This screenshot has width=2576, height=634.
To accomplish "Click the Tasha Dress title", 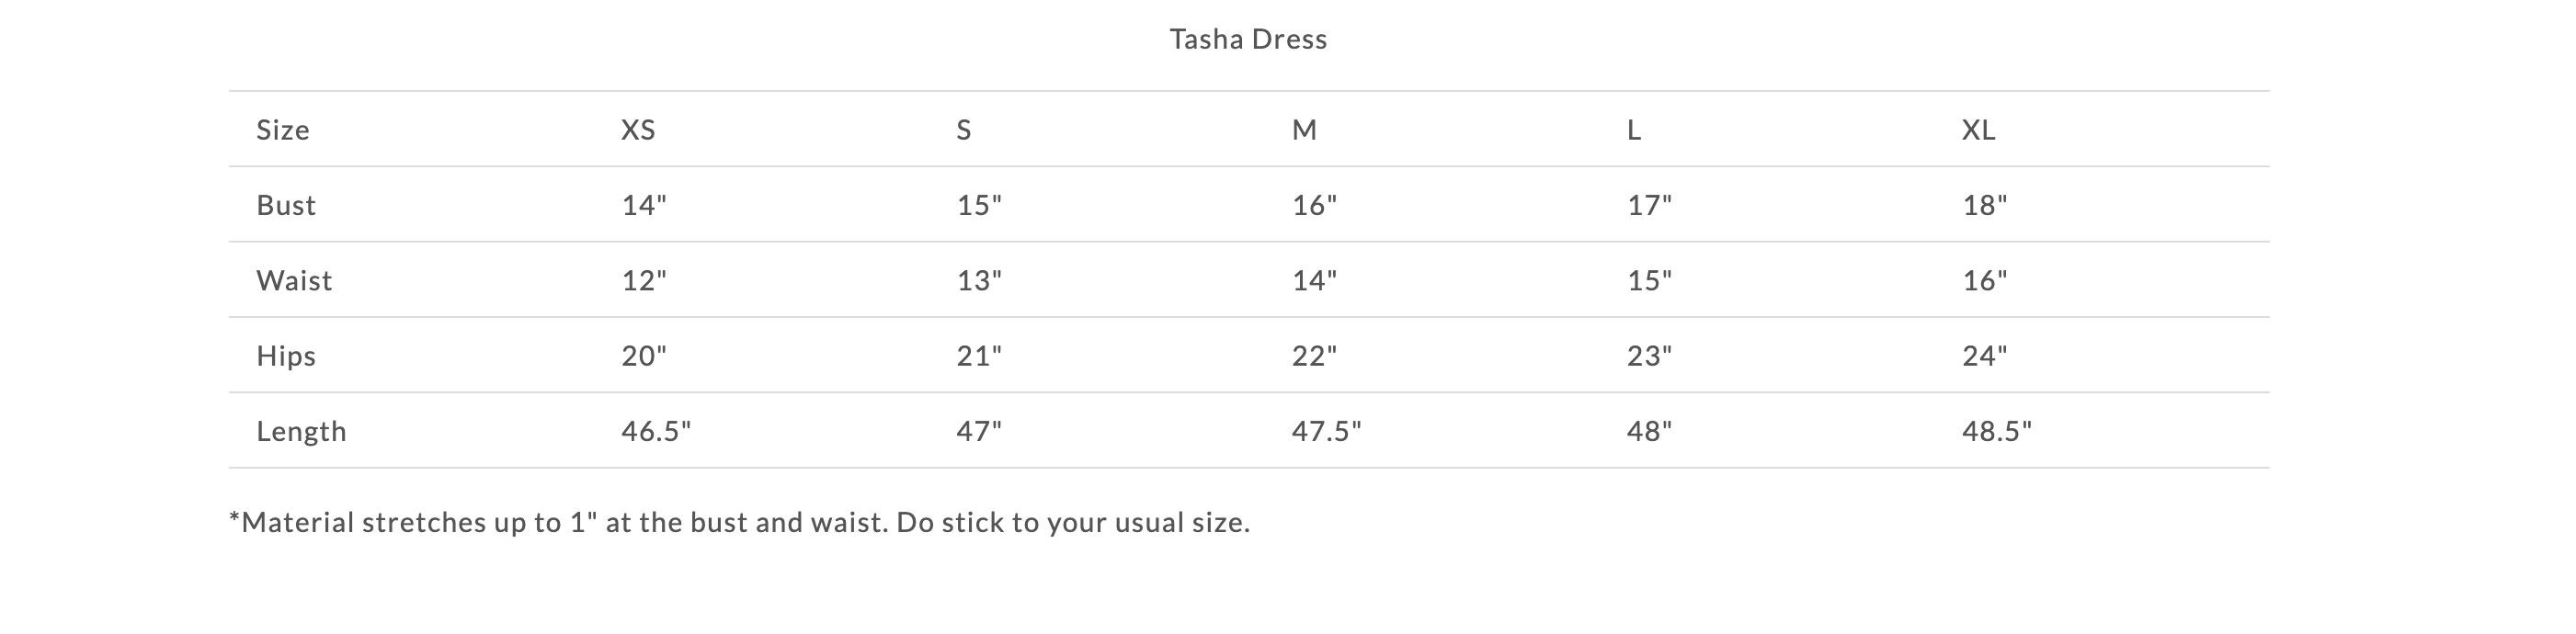I will [x=1248, y=39].
